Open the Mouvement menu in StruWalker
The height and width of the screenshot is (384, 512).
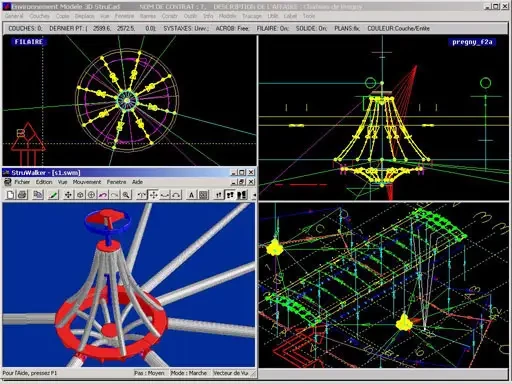tap(87, 182)
